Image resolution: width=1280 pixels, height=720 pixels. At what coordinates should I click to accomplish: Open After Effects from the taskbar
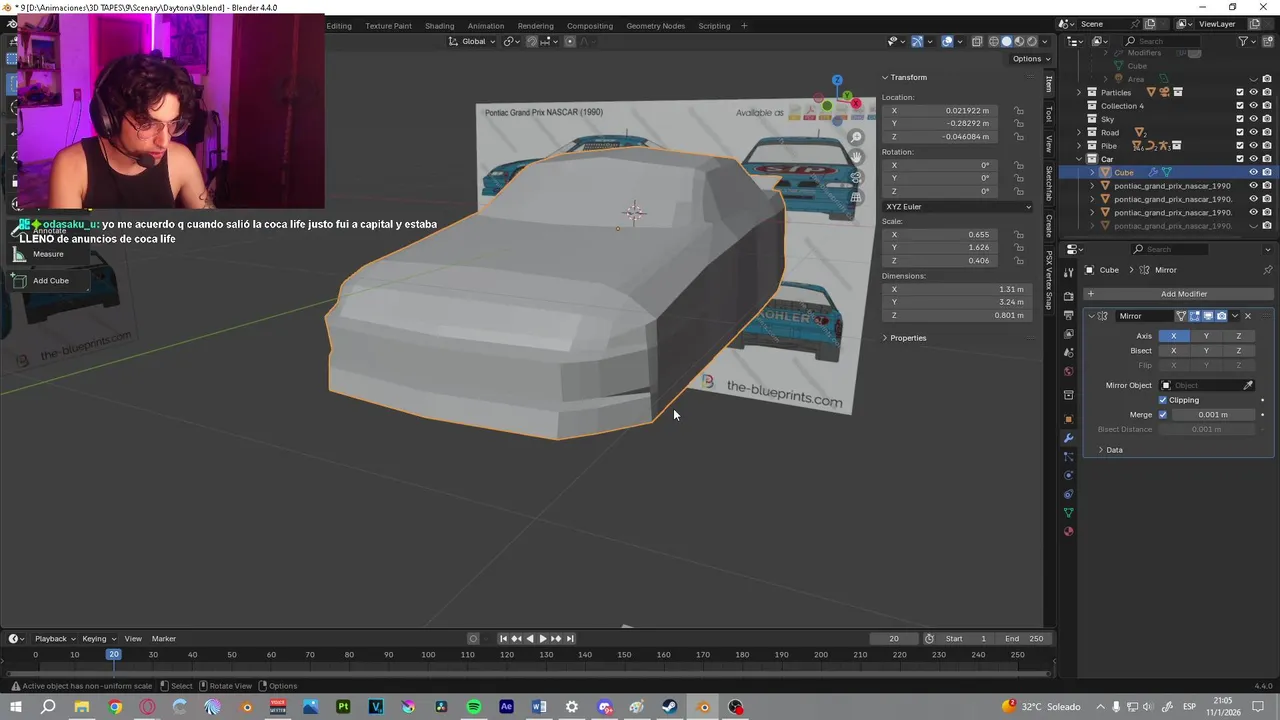507,707
